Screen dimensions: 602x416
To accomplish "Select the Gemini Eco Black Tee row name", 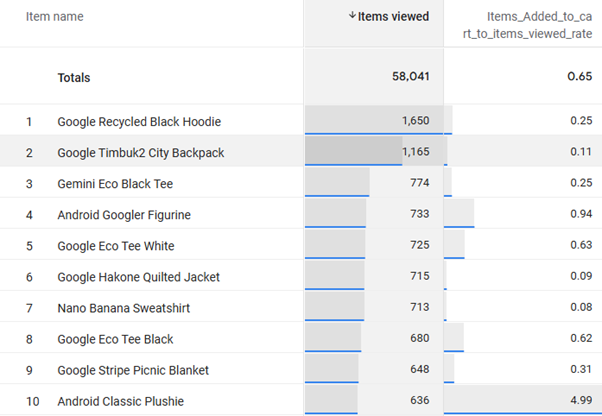I will 116,184.
